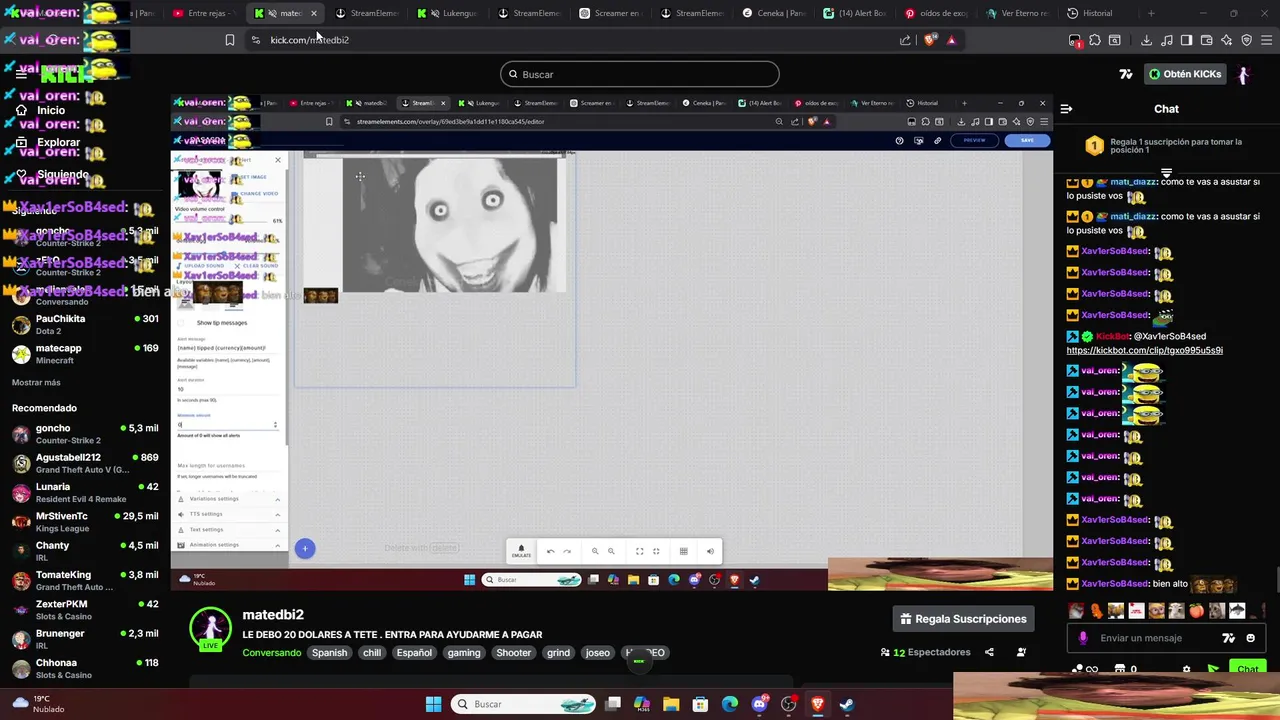Open Brave Shields lion icon in address bar
The width and height of the screenshot is (1280, 720).
coord(931,40)
